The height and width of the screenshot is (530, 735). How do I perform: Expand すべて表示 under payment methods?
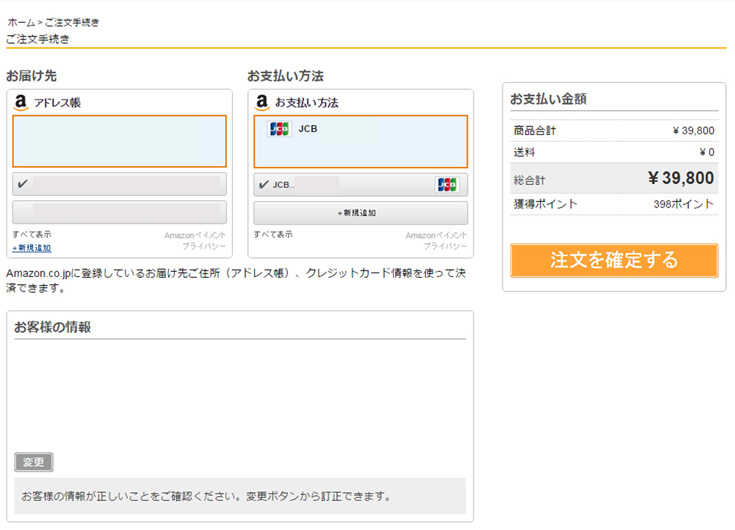point(273,234)
